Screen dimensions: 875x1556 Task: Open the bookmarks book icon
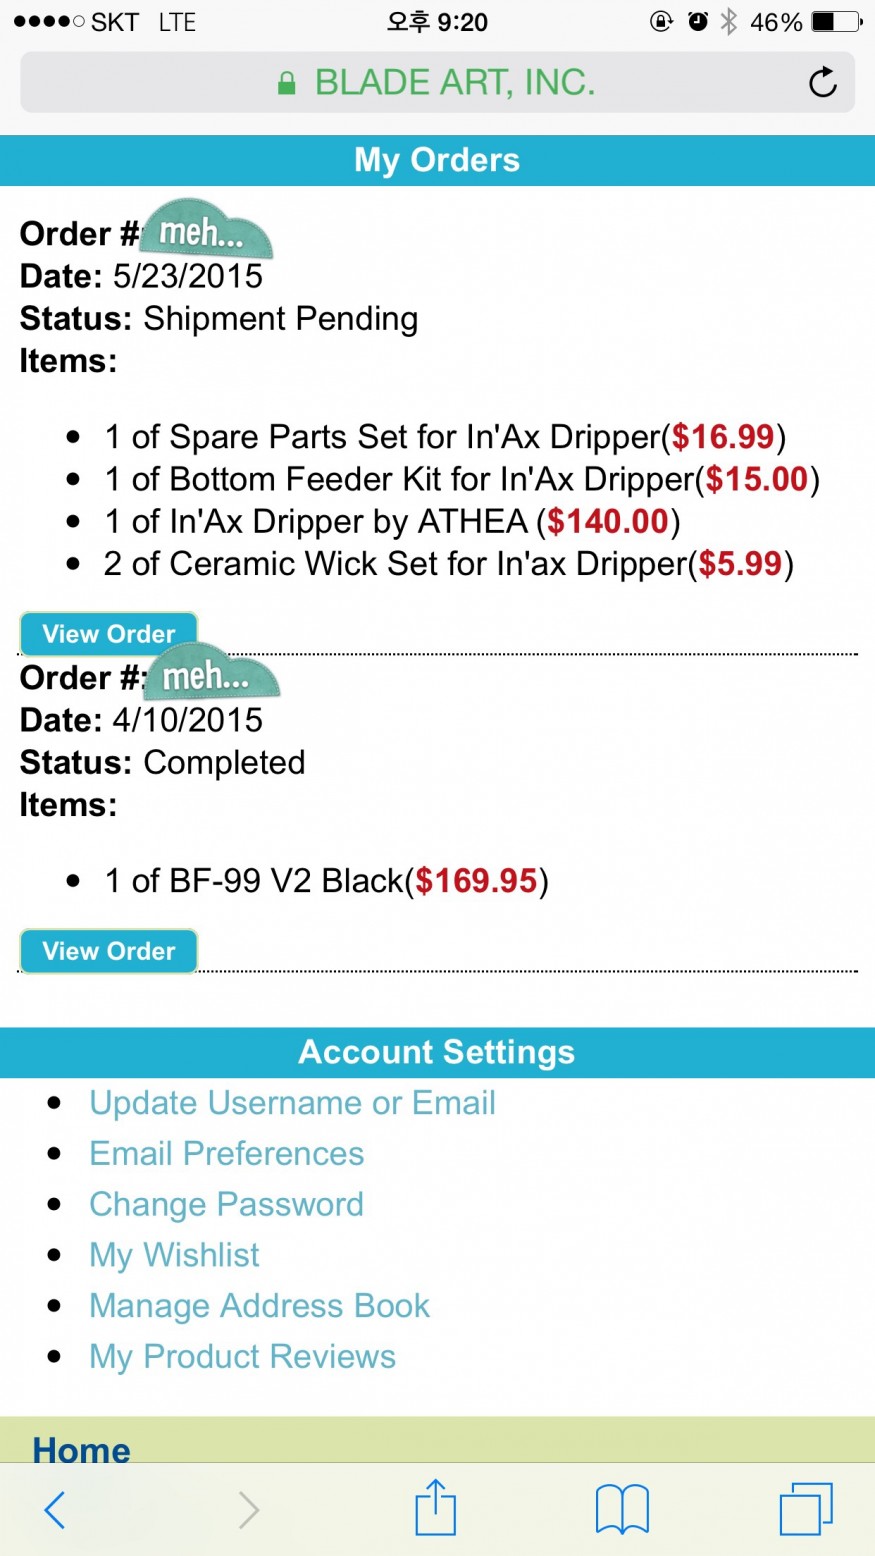click(x=622, y=1509)
